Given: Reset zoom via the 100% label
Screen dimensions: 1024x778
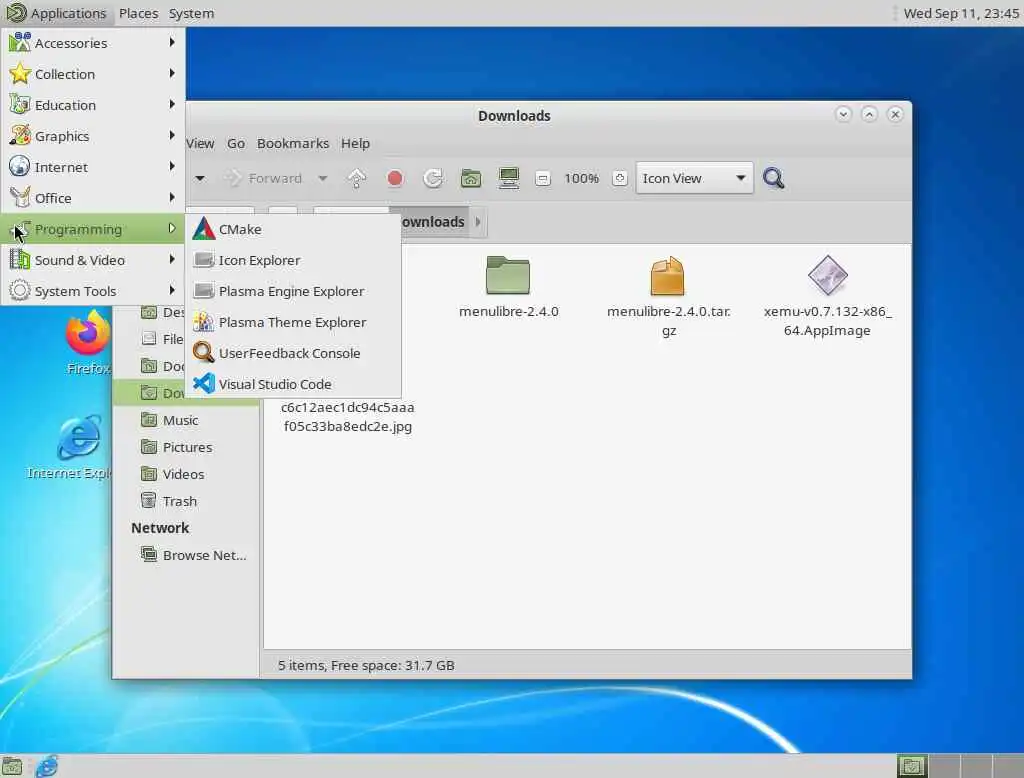Looking at the screenshot, I should (x=581, y=178).
